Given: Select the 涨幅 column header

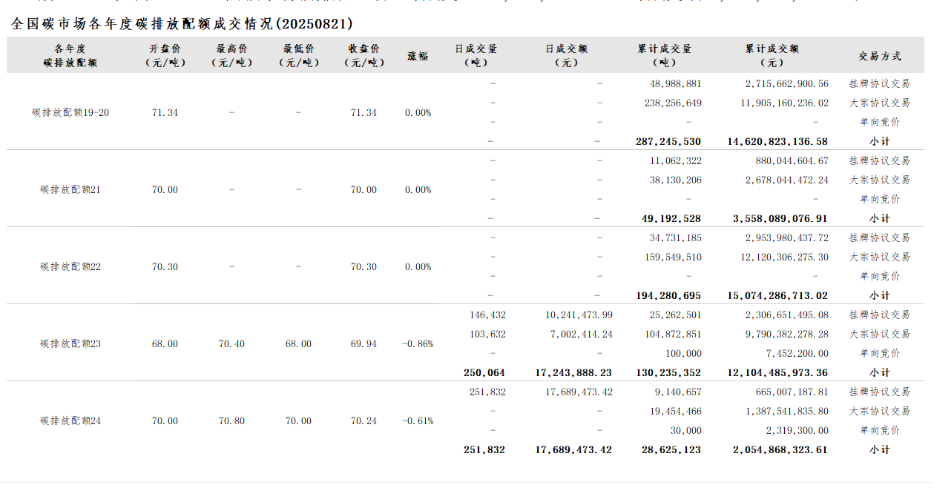Looking at the screenshot, I should [x=418, y=55].
